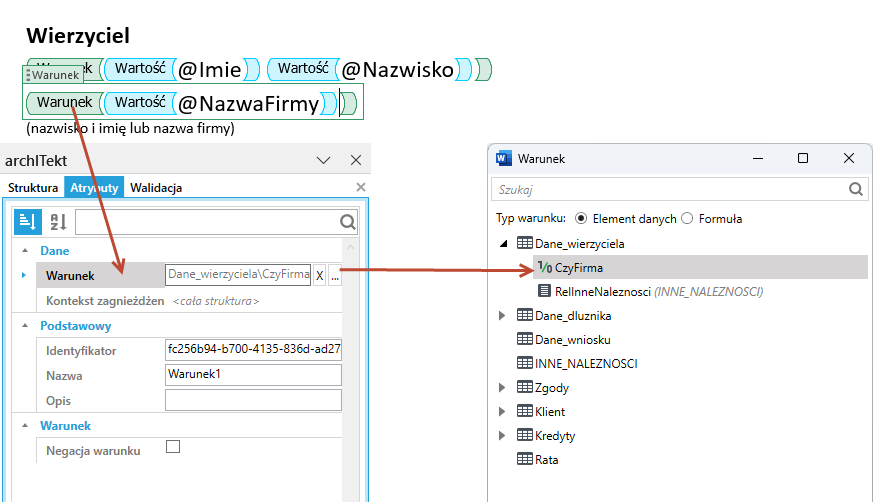Viewport: 885px width, 502px height.
Task: Collapse Dane_wierzyciela tree node
Action: click(x=503, y=244)
